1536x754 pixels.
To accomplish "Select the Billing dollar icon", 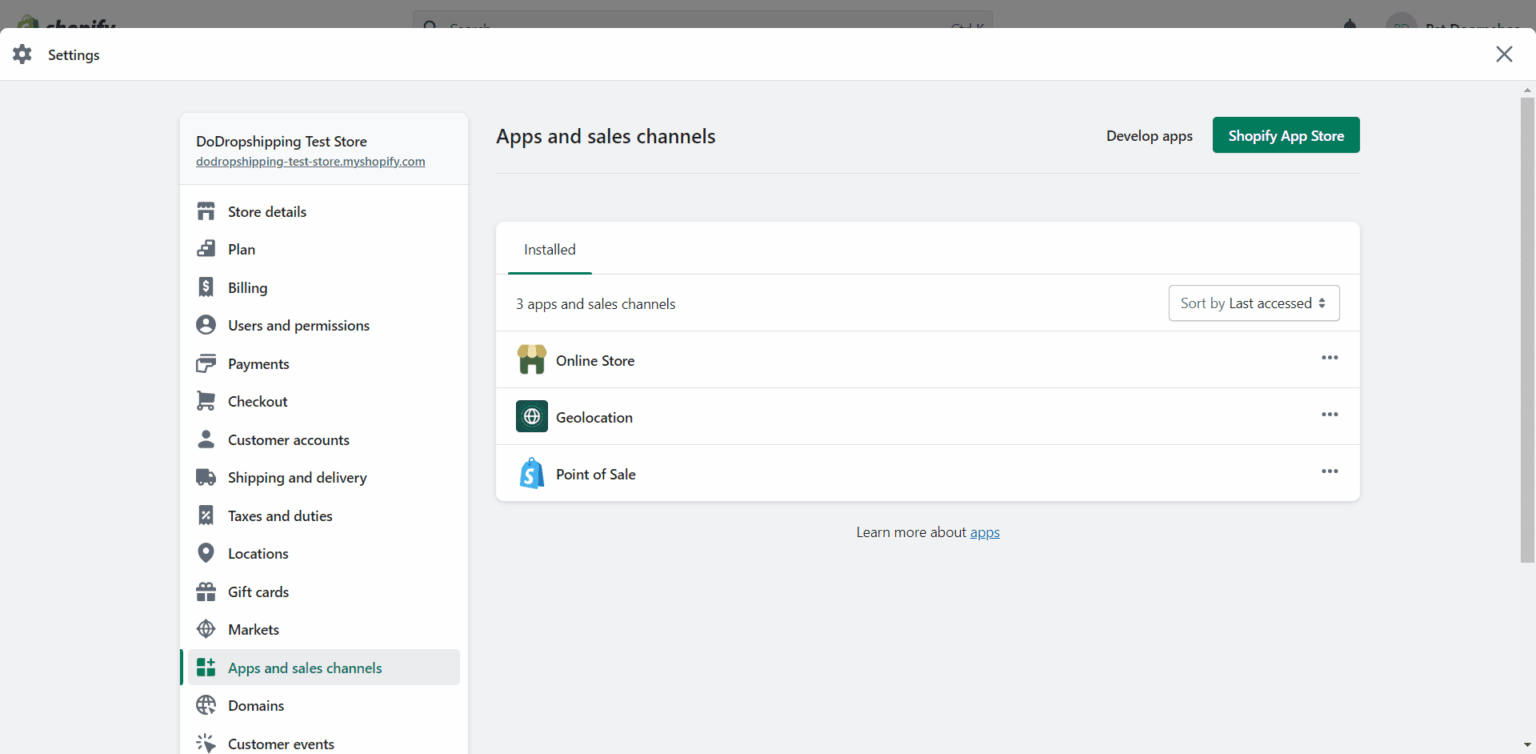I will coord(206,287).
